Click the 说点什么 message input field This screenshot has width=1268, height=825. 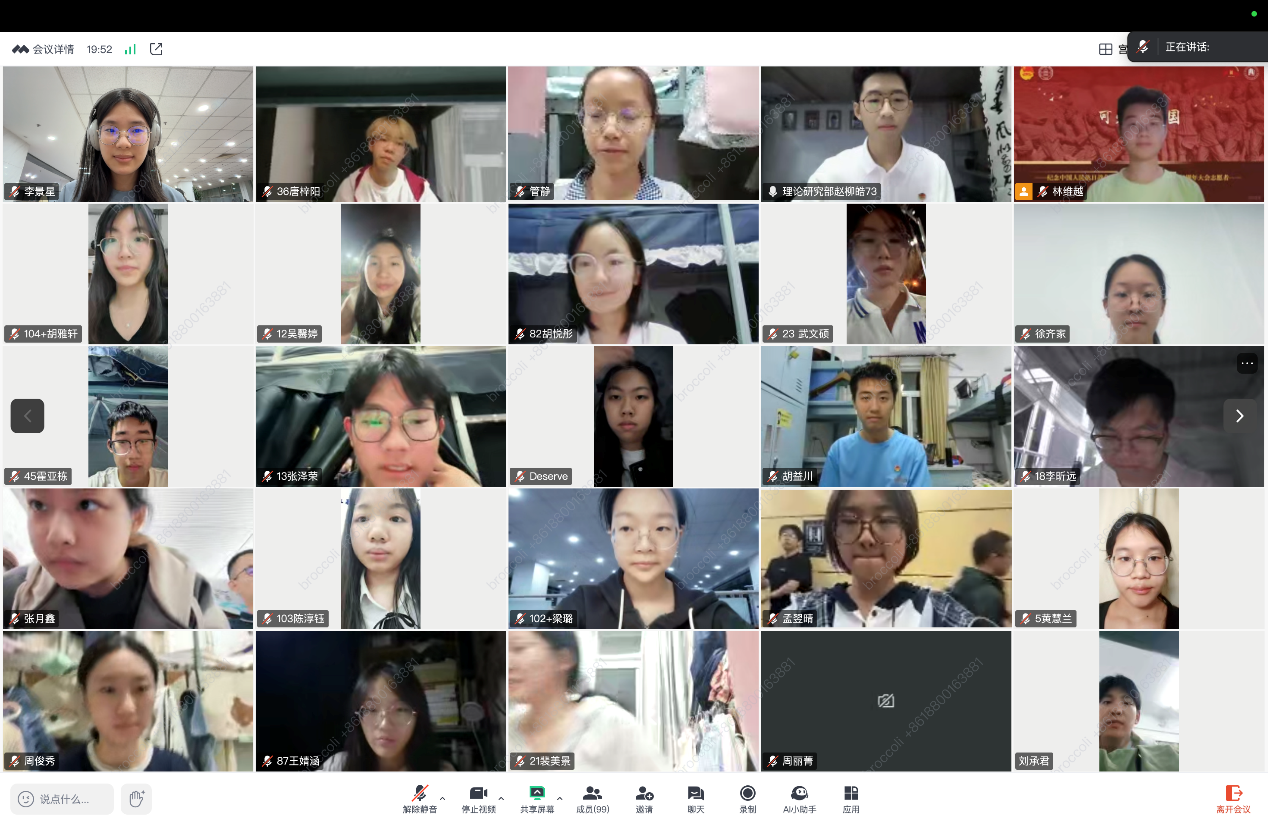pyautogui.click(x=62, y=799)
